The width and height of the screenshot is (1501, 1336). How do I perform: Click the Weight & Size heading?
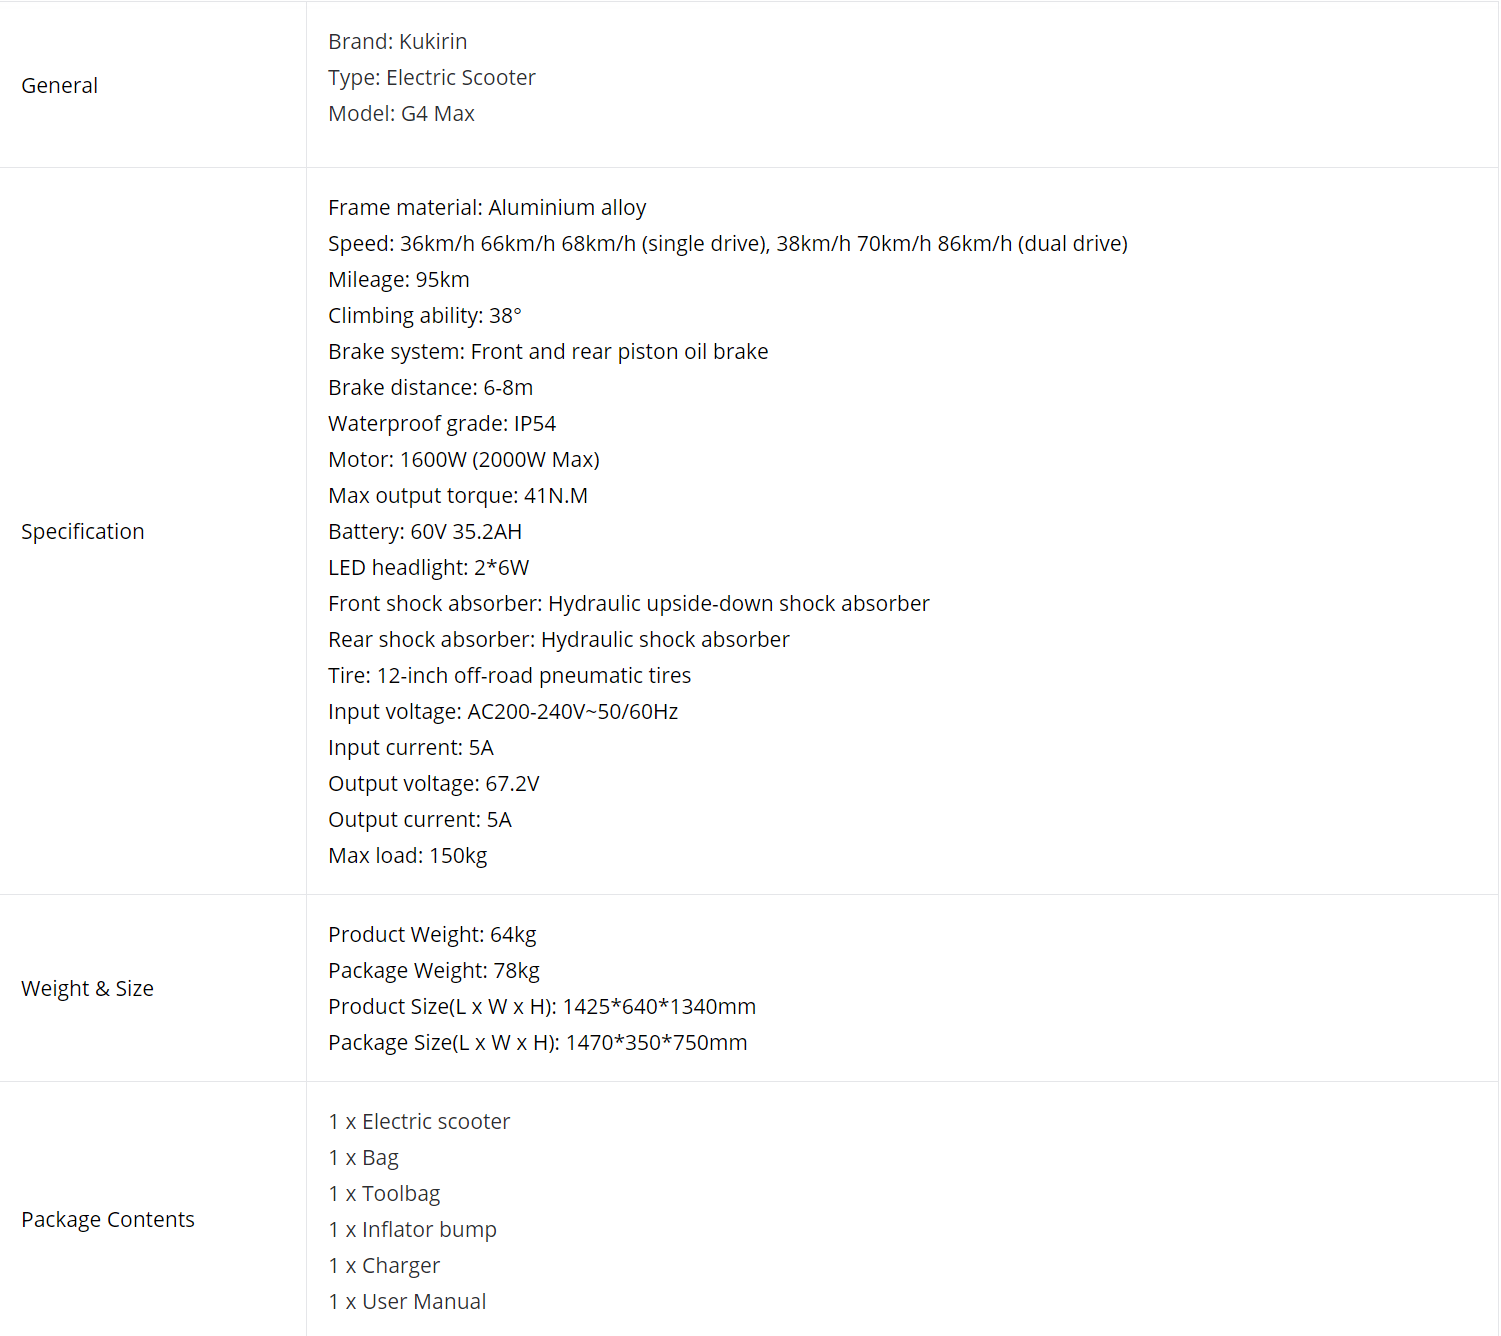click(87, 989)
